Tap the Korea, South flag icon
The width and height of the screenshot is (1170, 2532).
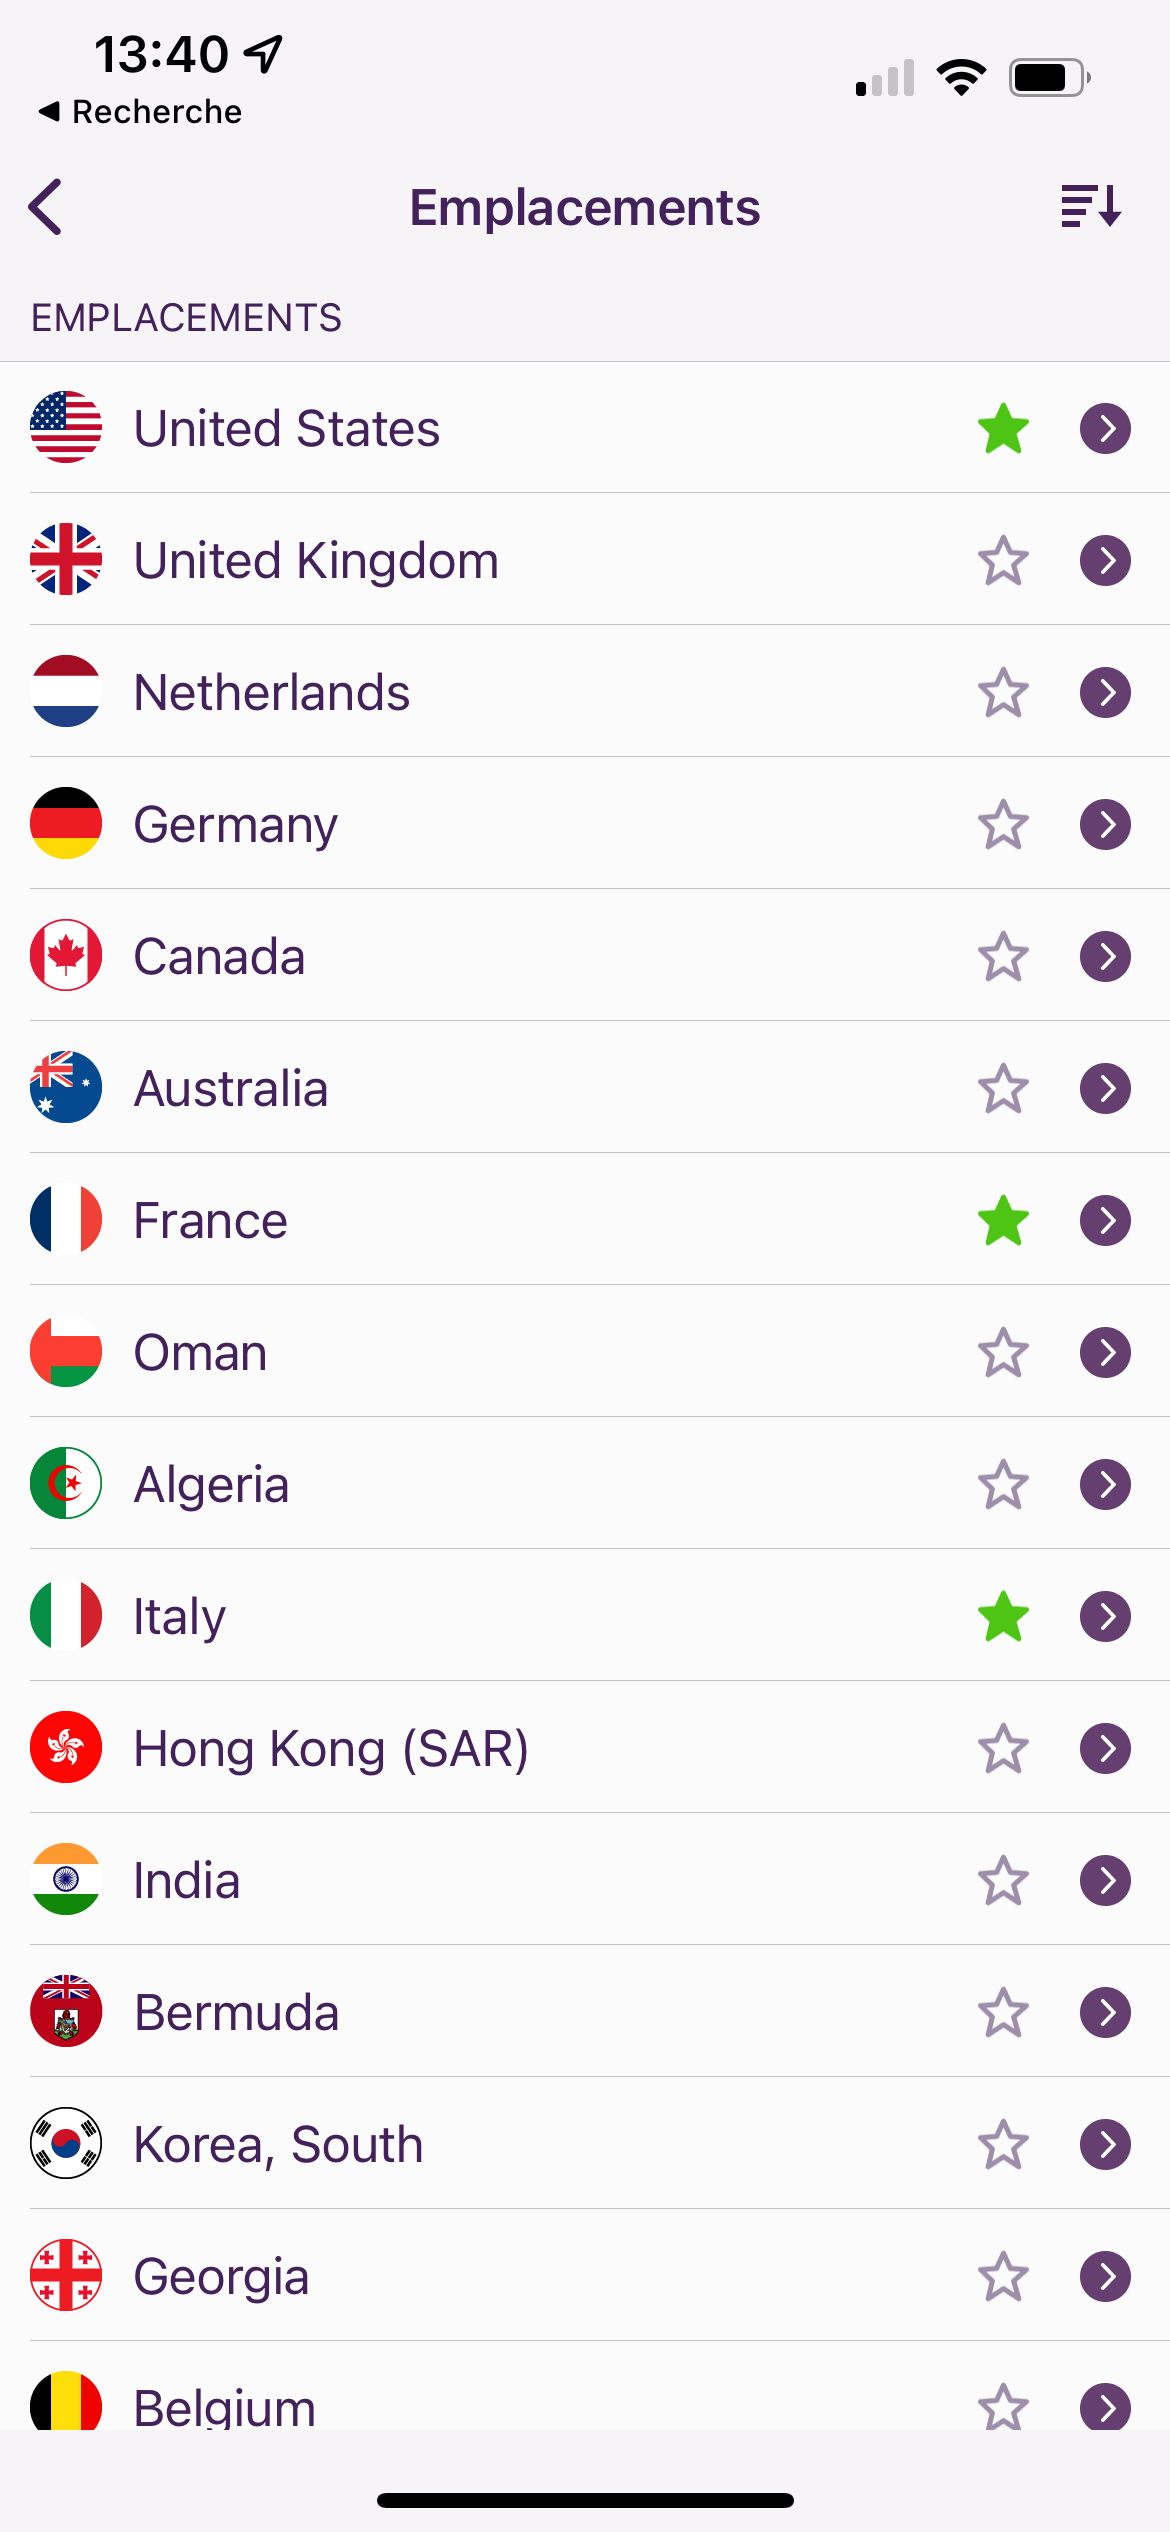point(66,2144)
